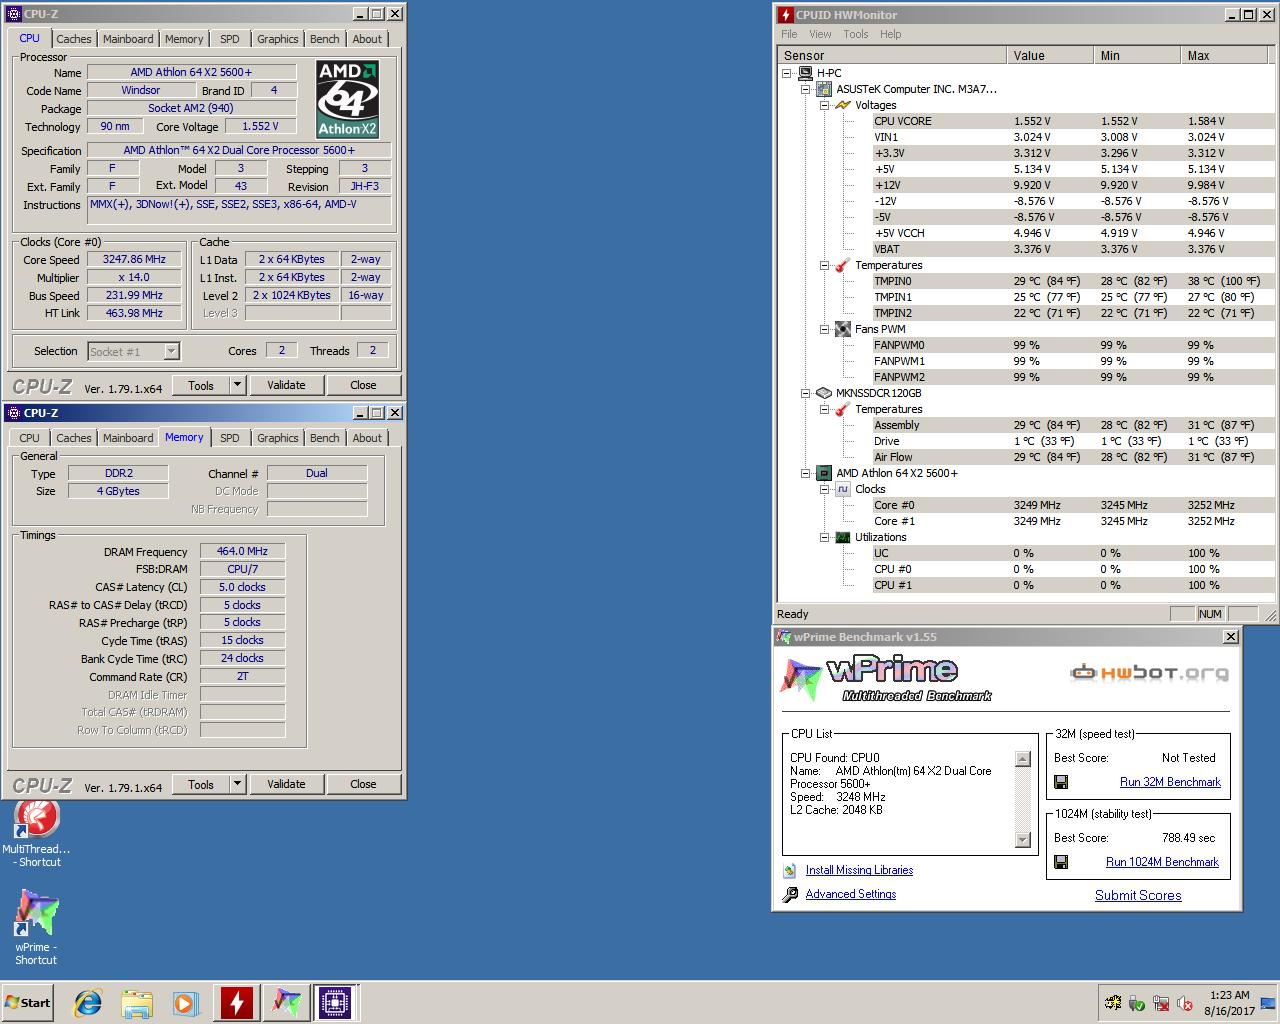1280x1024 pixels.
Task: Run the 1024M Benchmark
Action: click(1162, 862)
